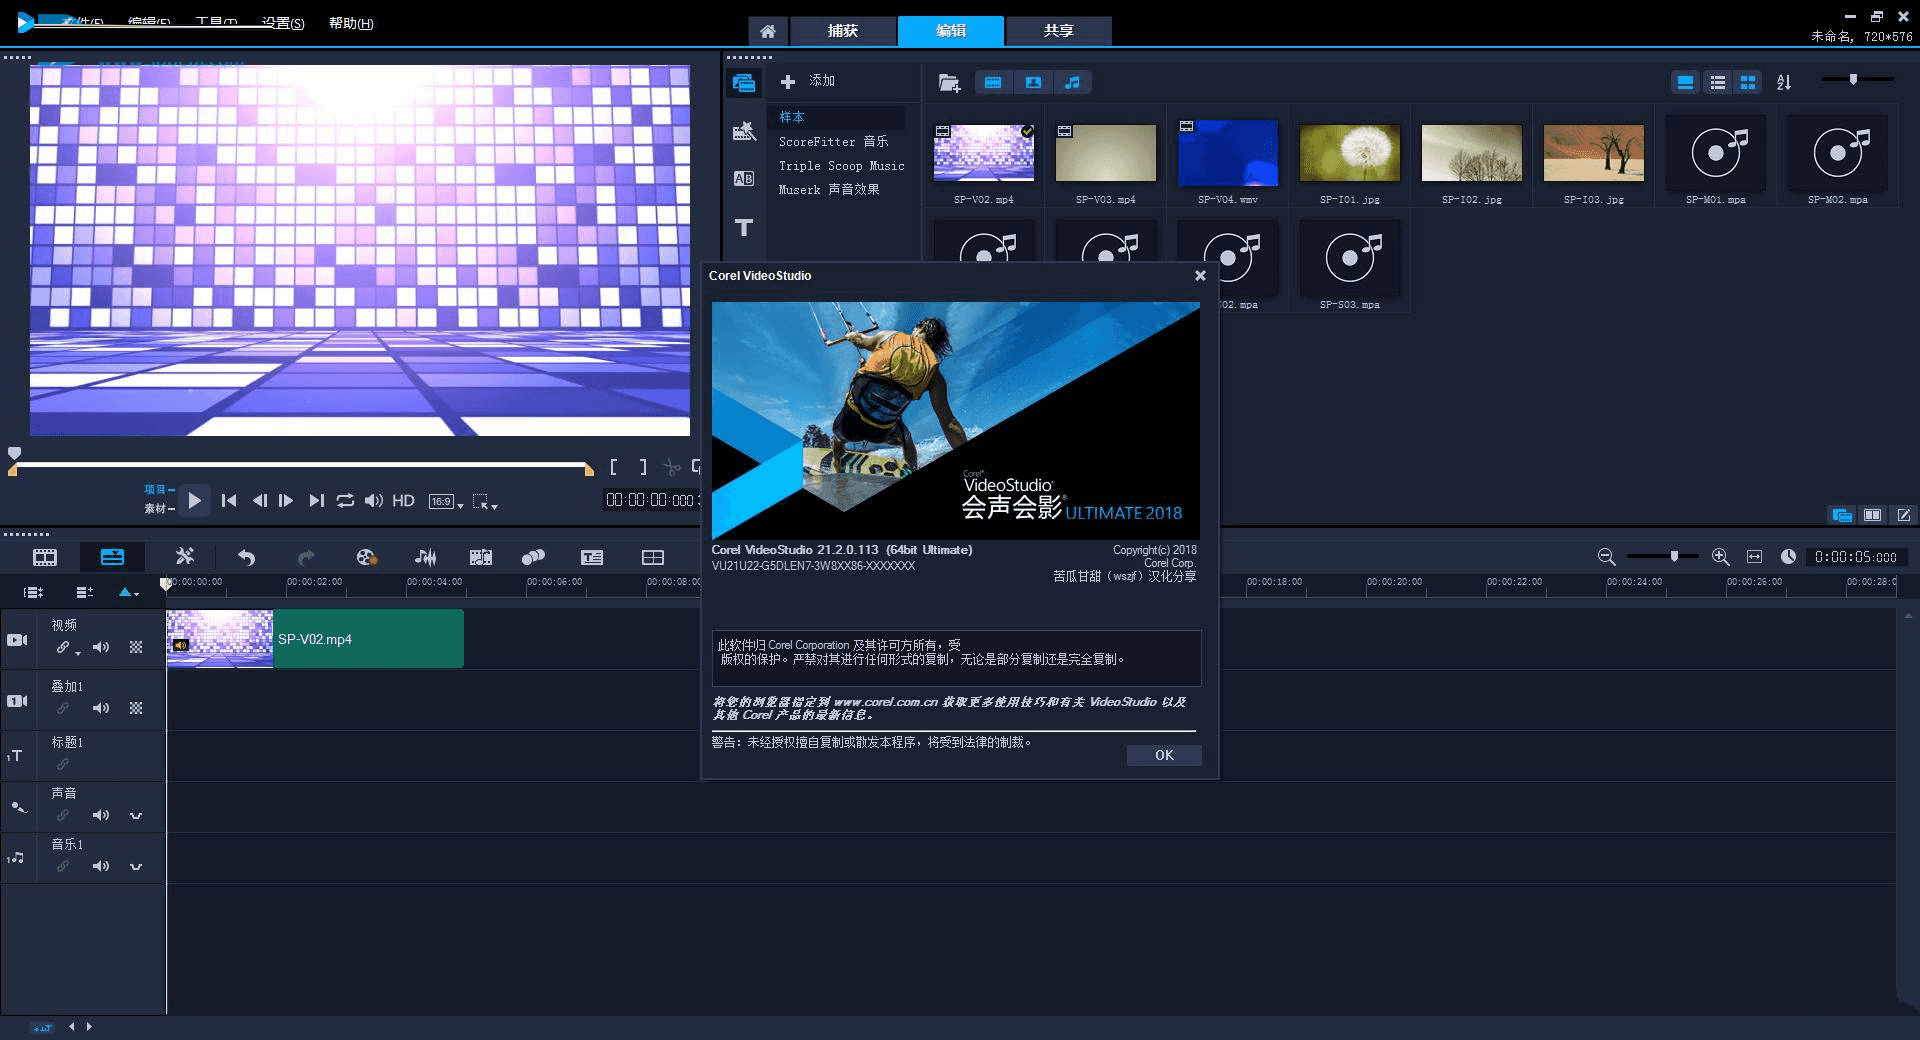Toggle show videos filter in library
This screenshot has height=1040, width=1920.
tap(993, 83)
